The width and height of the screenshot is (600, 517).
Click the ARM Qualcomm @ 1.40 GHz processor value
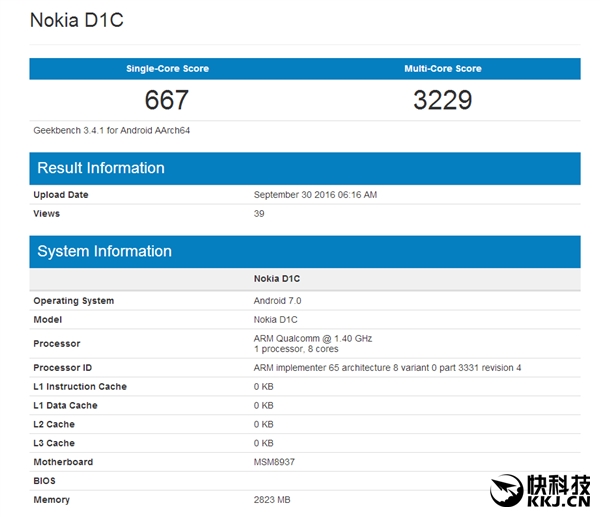(313, 338)
